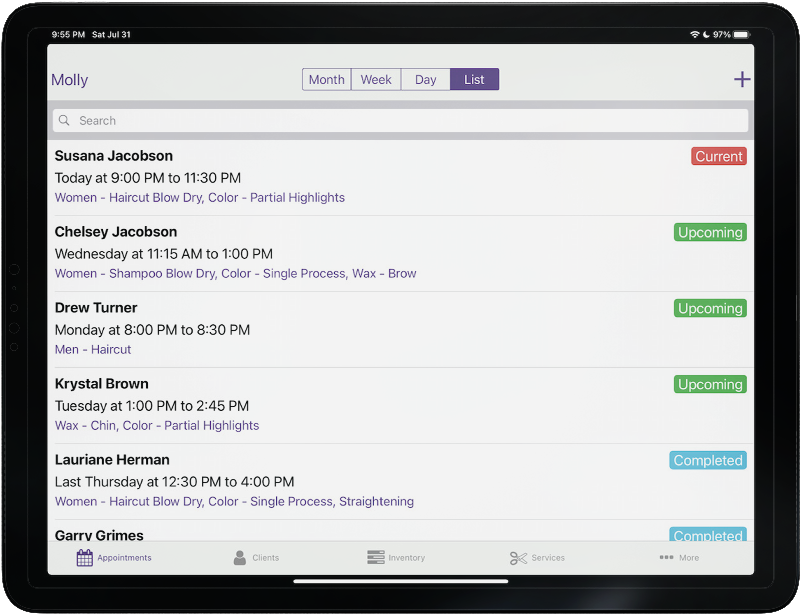800x614 pixels.
Task: Check the Wi-Fi status icon
Action: point(694,34)
